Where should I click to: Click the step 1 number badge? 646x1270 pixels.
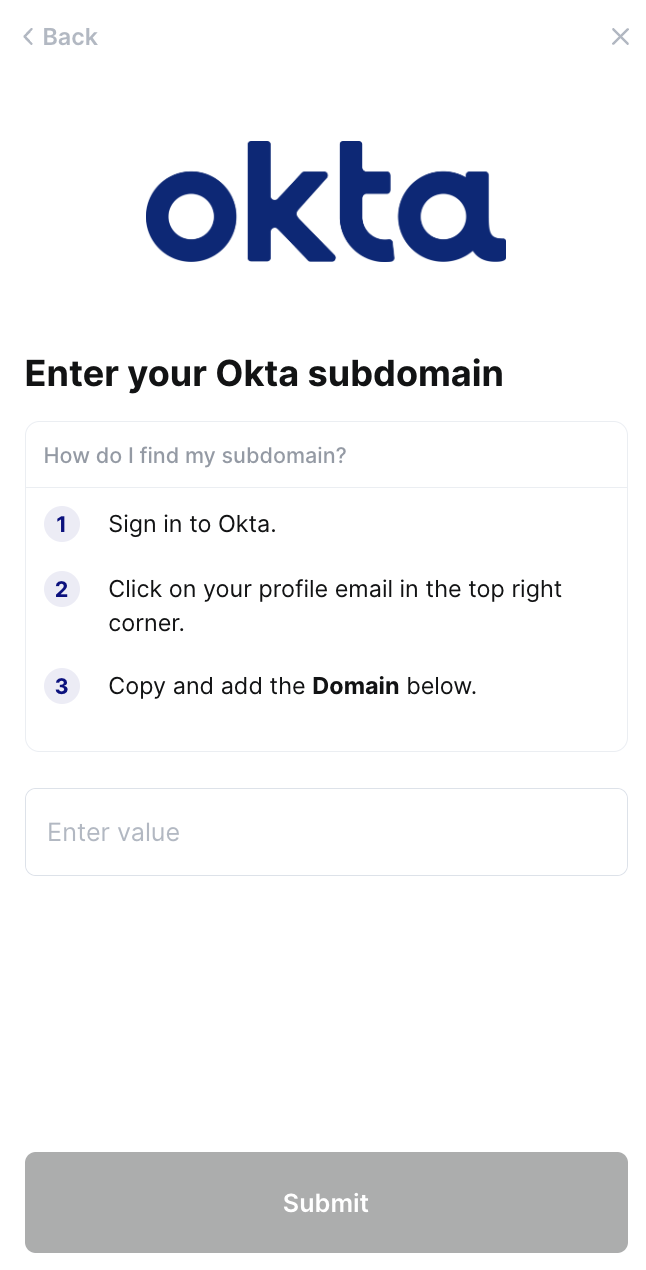[x=62, y=524]
